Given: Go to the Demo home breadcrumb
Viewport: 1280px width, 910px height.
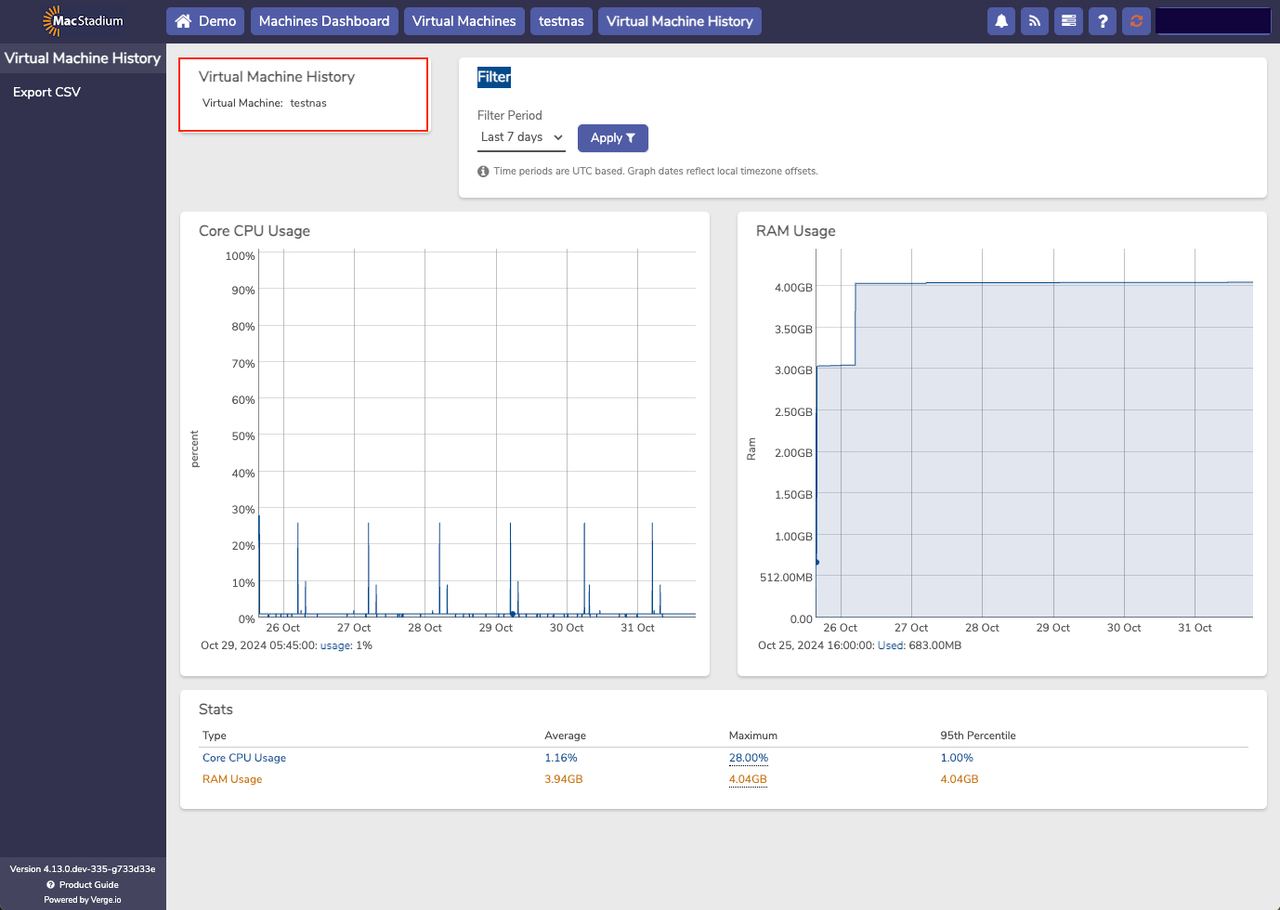Looking at the screenshot, I should [x=206, y=21].
